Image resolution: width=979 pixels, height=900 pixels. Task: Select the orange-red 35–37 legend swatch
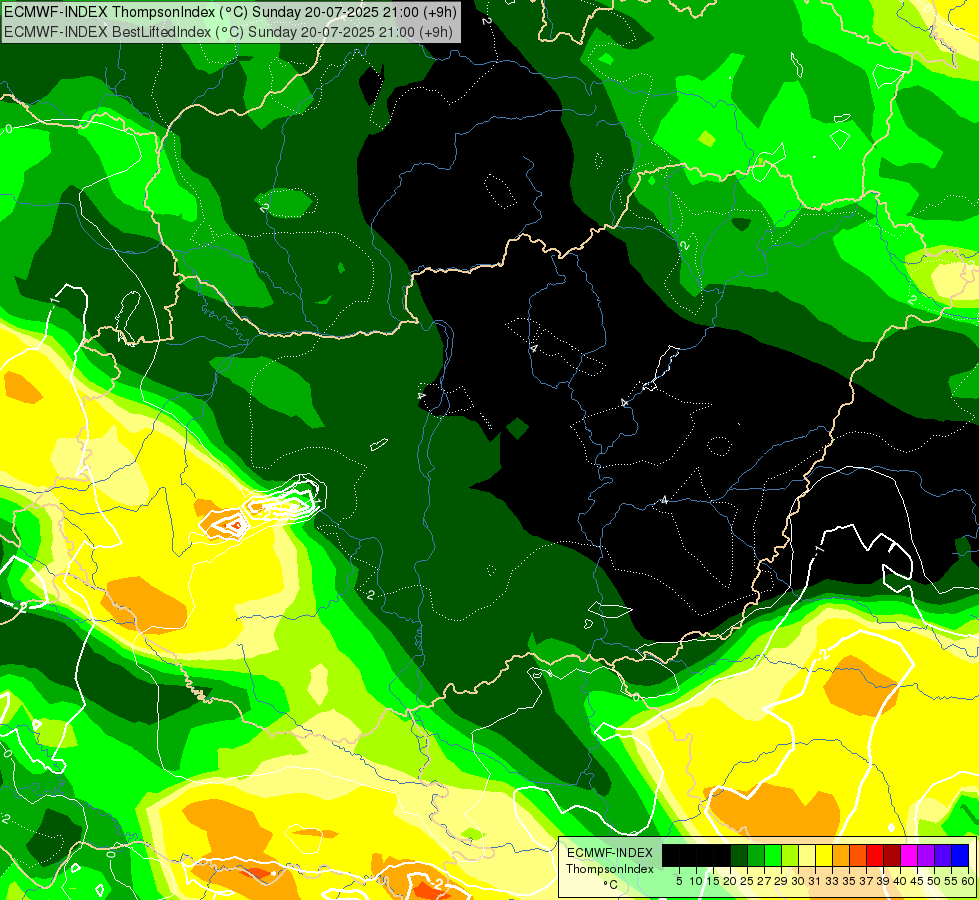858,855
